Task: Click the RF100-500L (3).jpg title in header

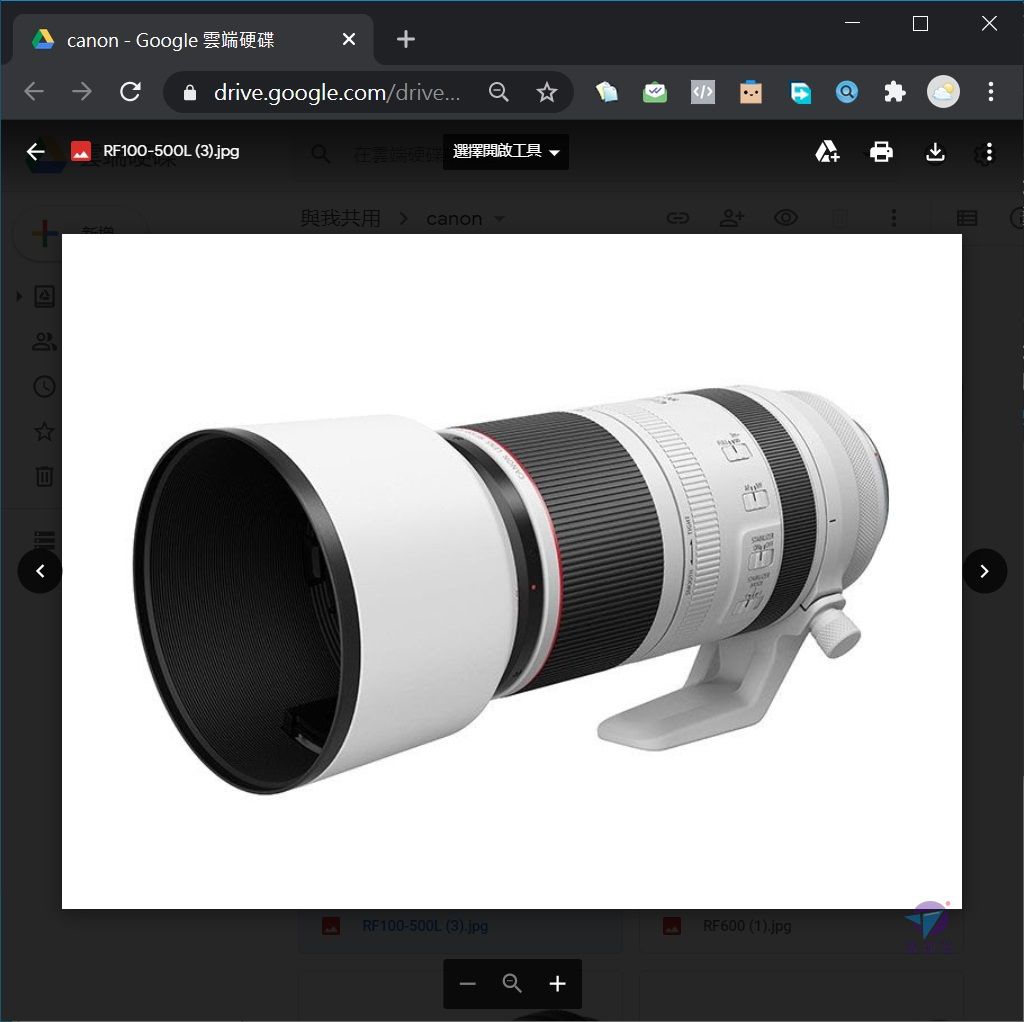Action: [171, 151]
